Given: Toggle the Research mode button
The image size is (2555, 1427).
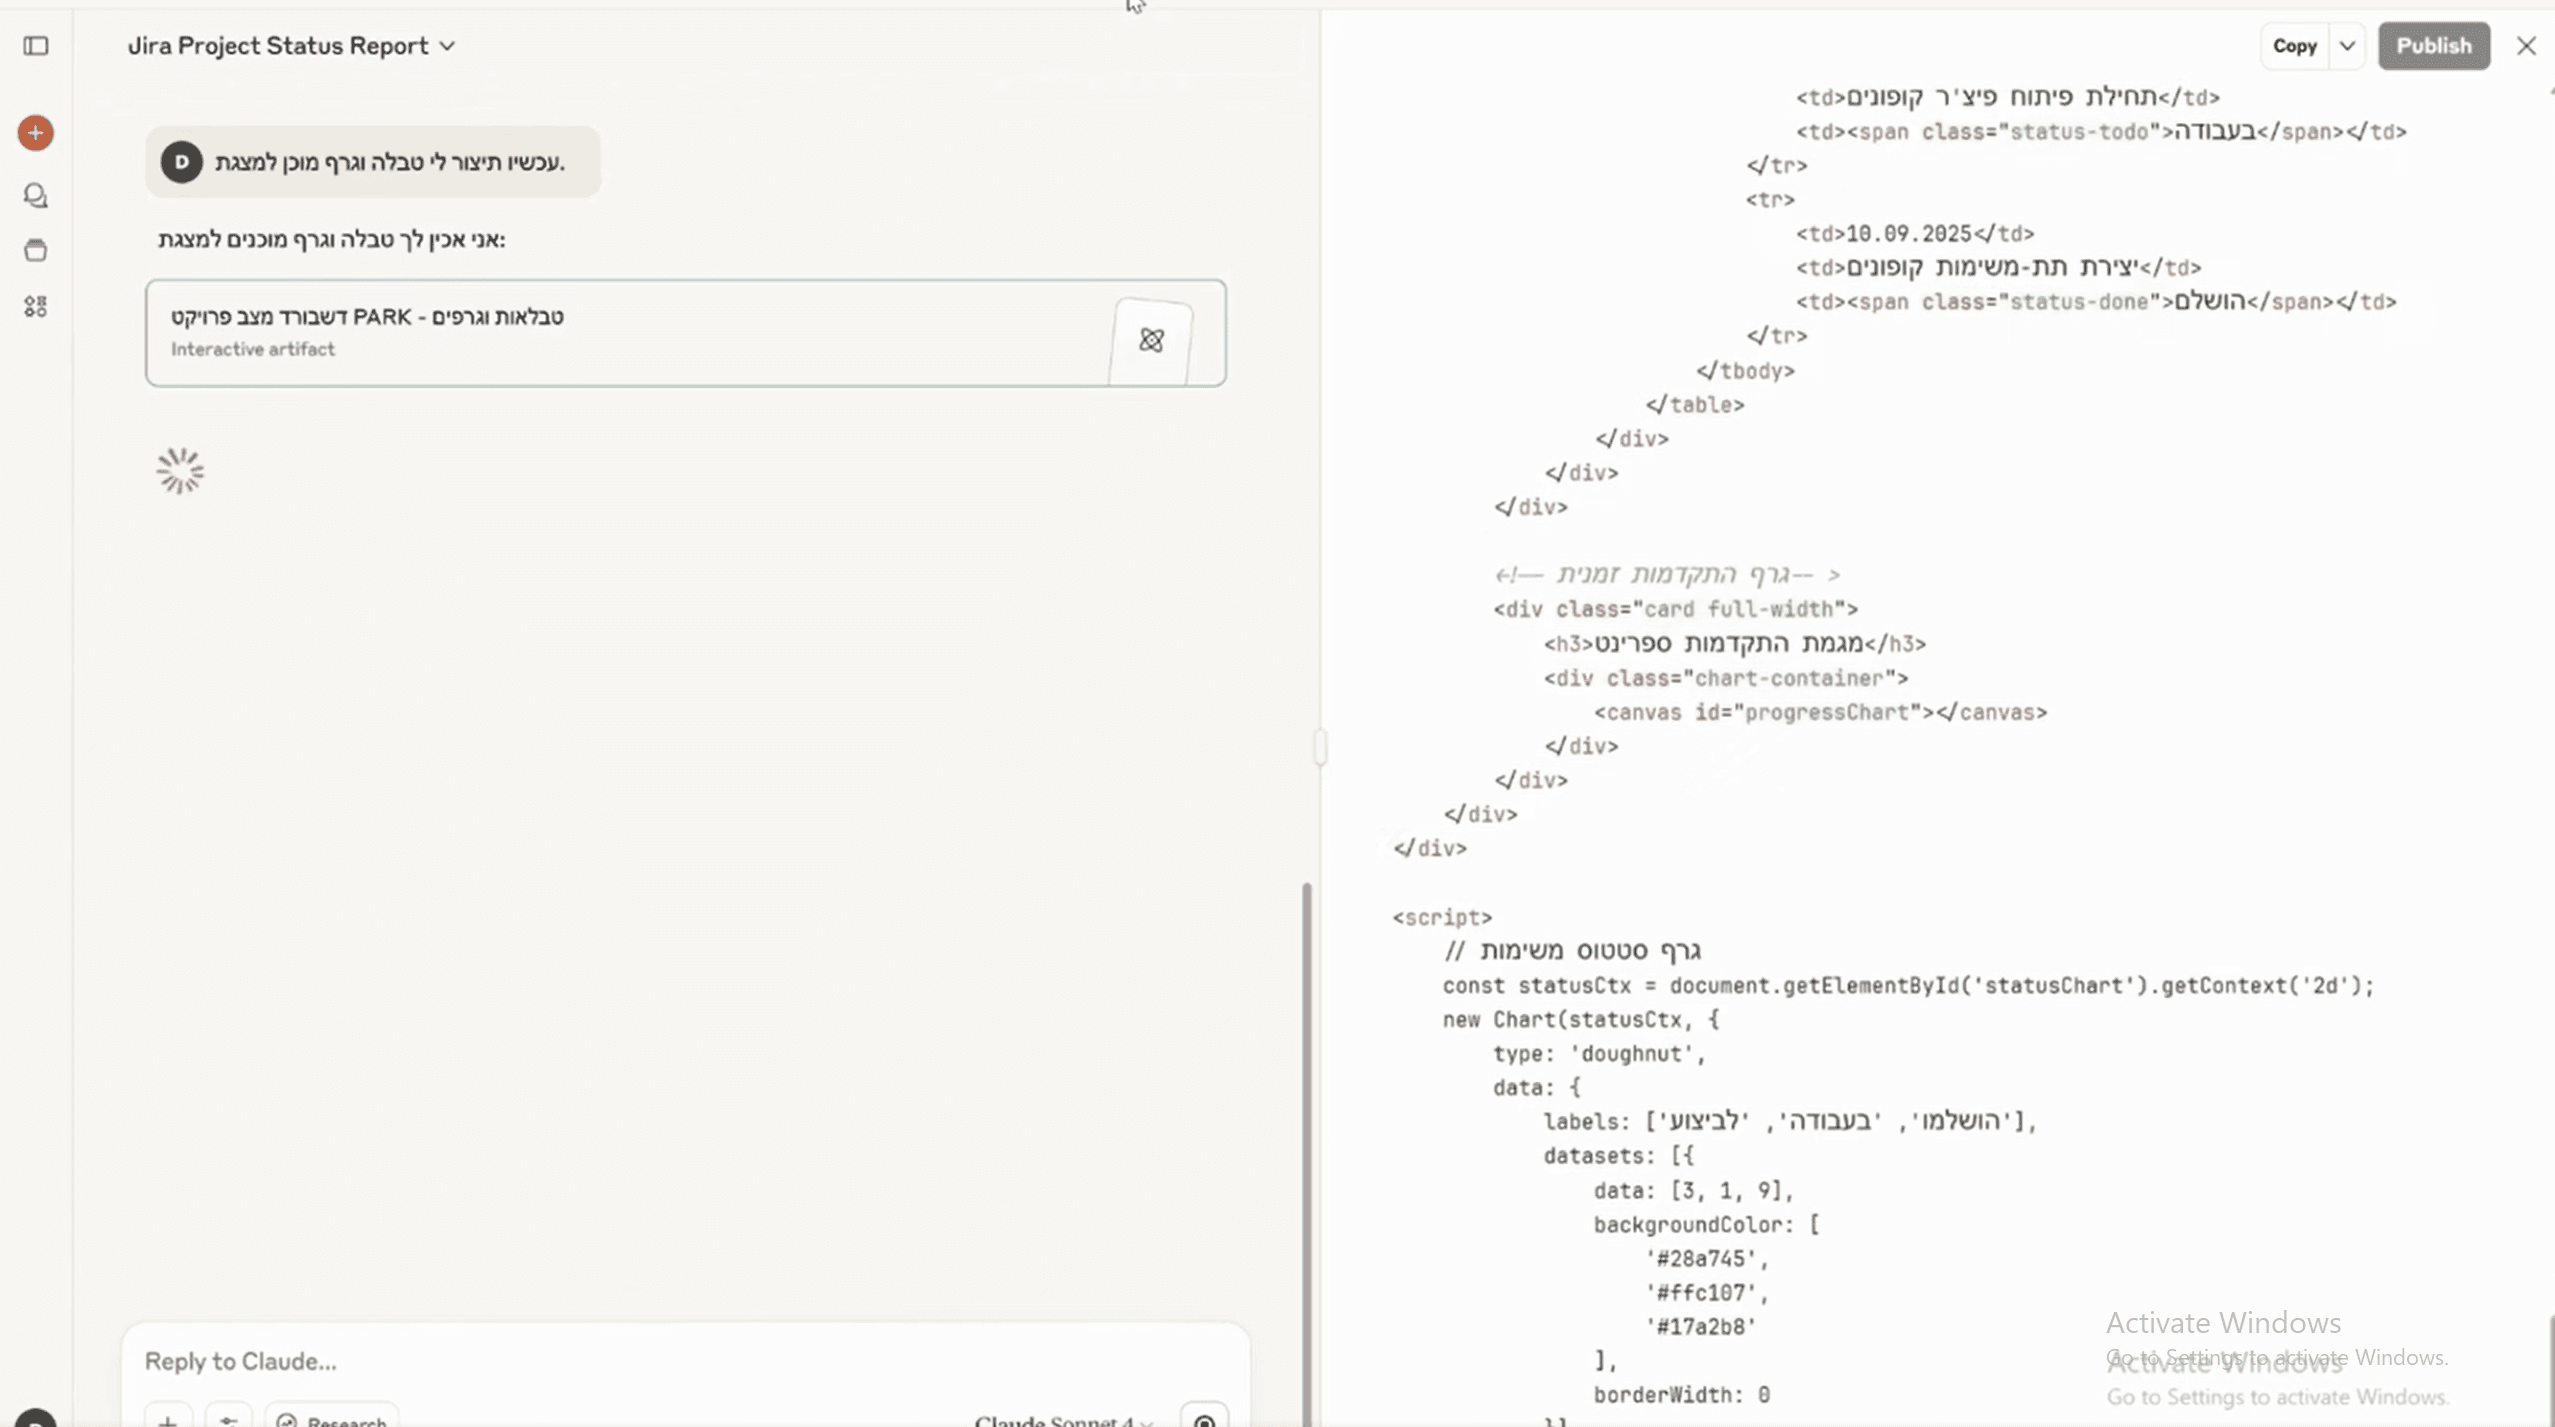Looking at the screenshot, I should (x=331, y=1418).
